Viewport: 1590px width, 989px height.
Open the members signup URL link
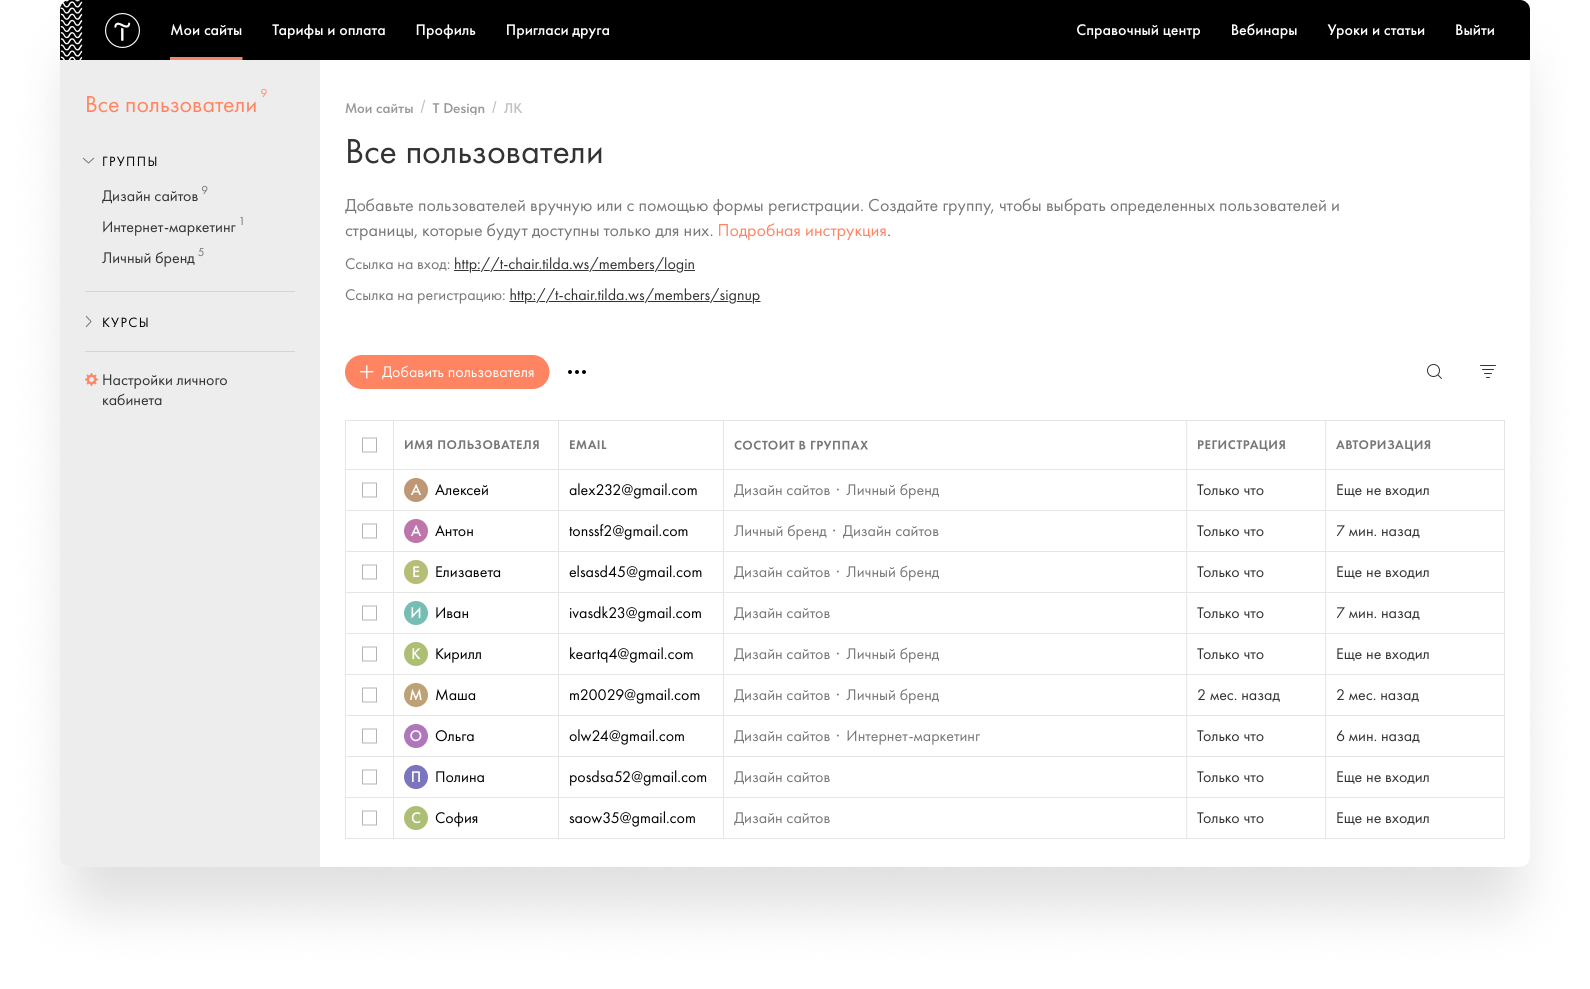pos(634,295)
